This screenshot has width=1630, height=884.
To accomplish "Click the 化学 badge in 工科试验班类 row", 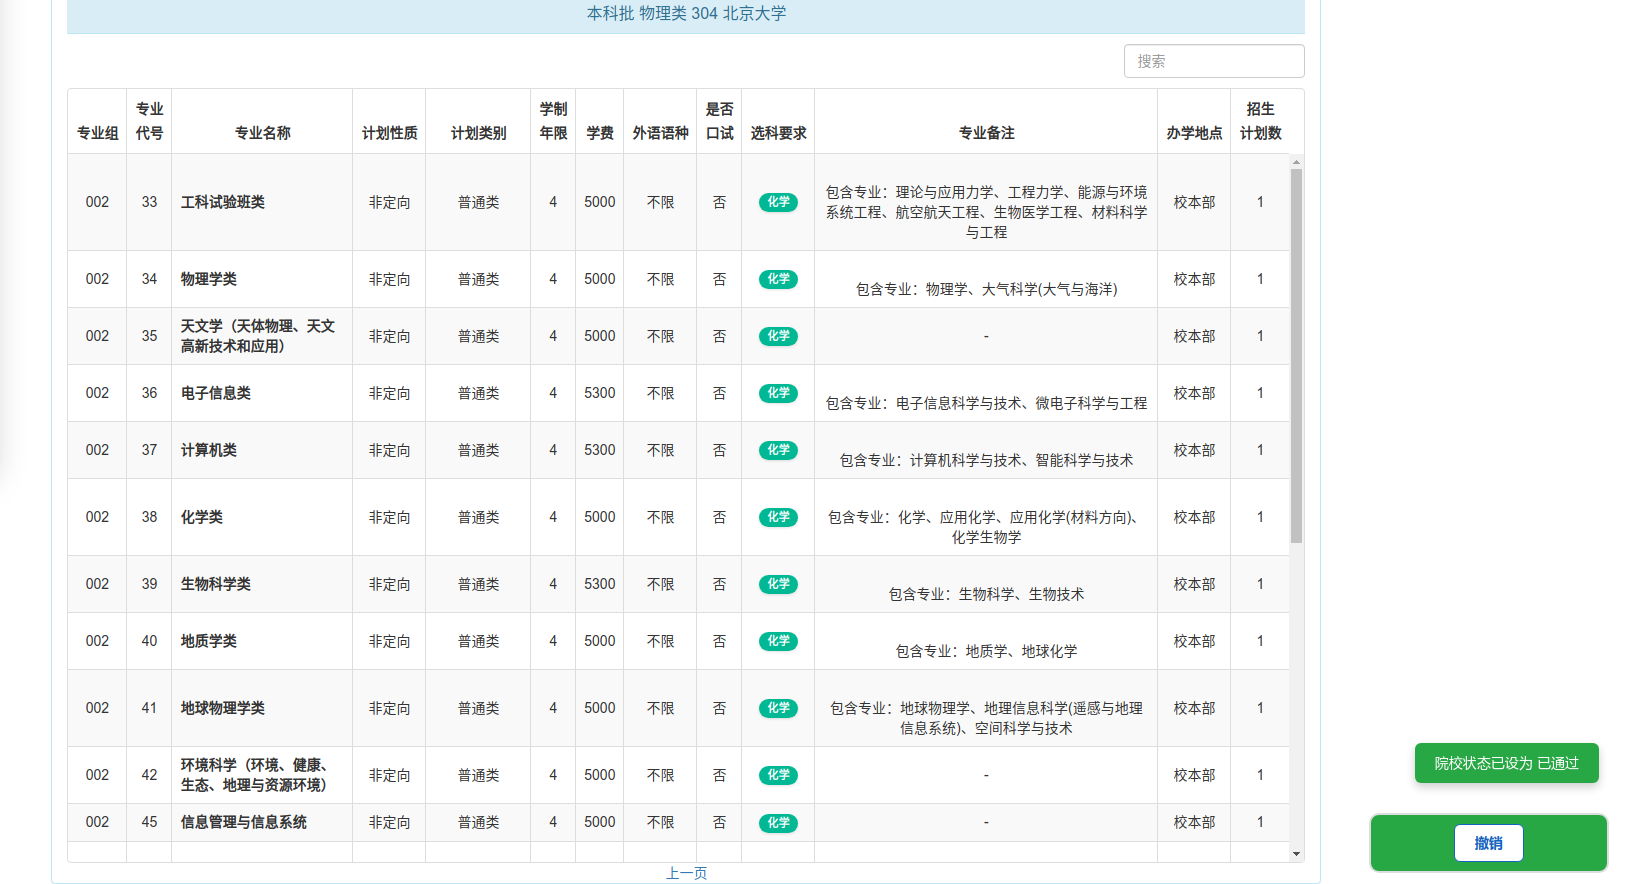I will (778, 202).
